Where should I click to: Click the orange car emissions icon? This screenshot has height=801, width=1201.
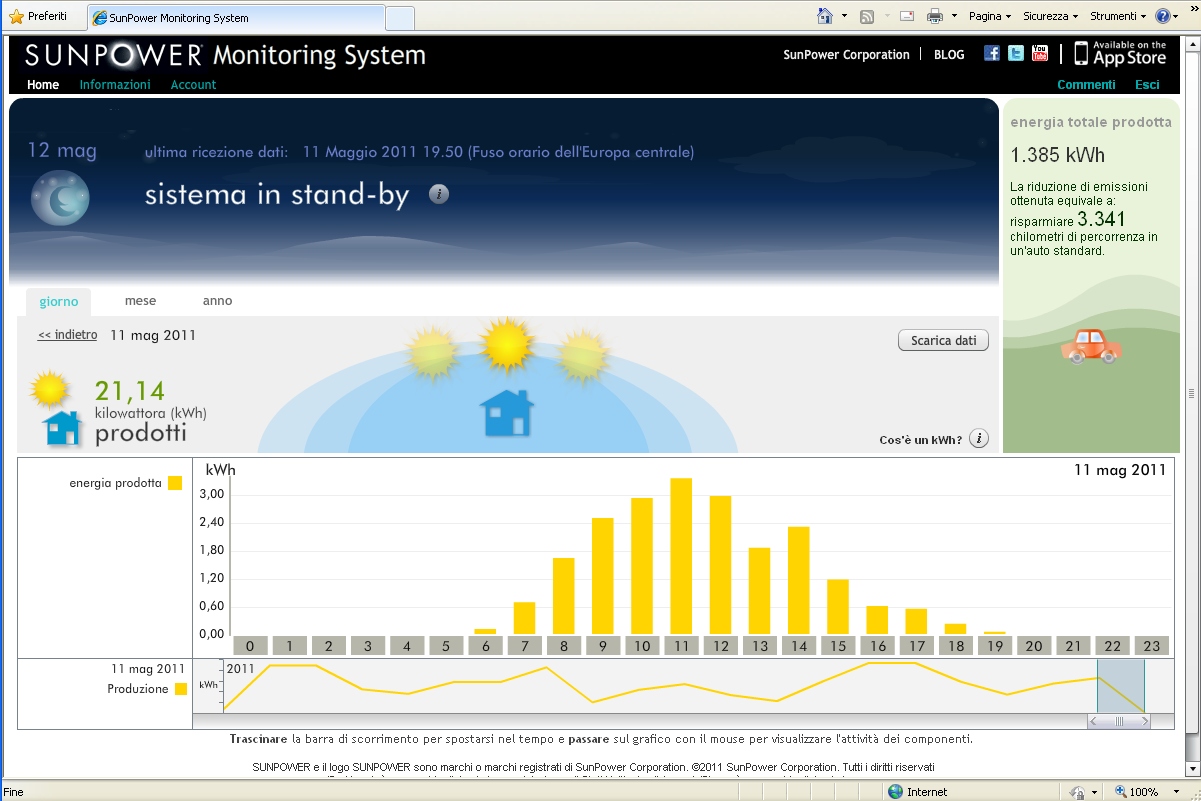(1091, 345)
